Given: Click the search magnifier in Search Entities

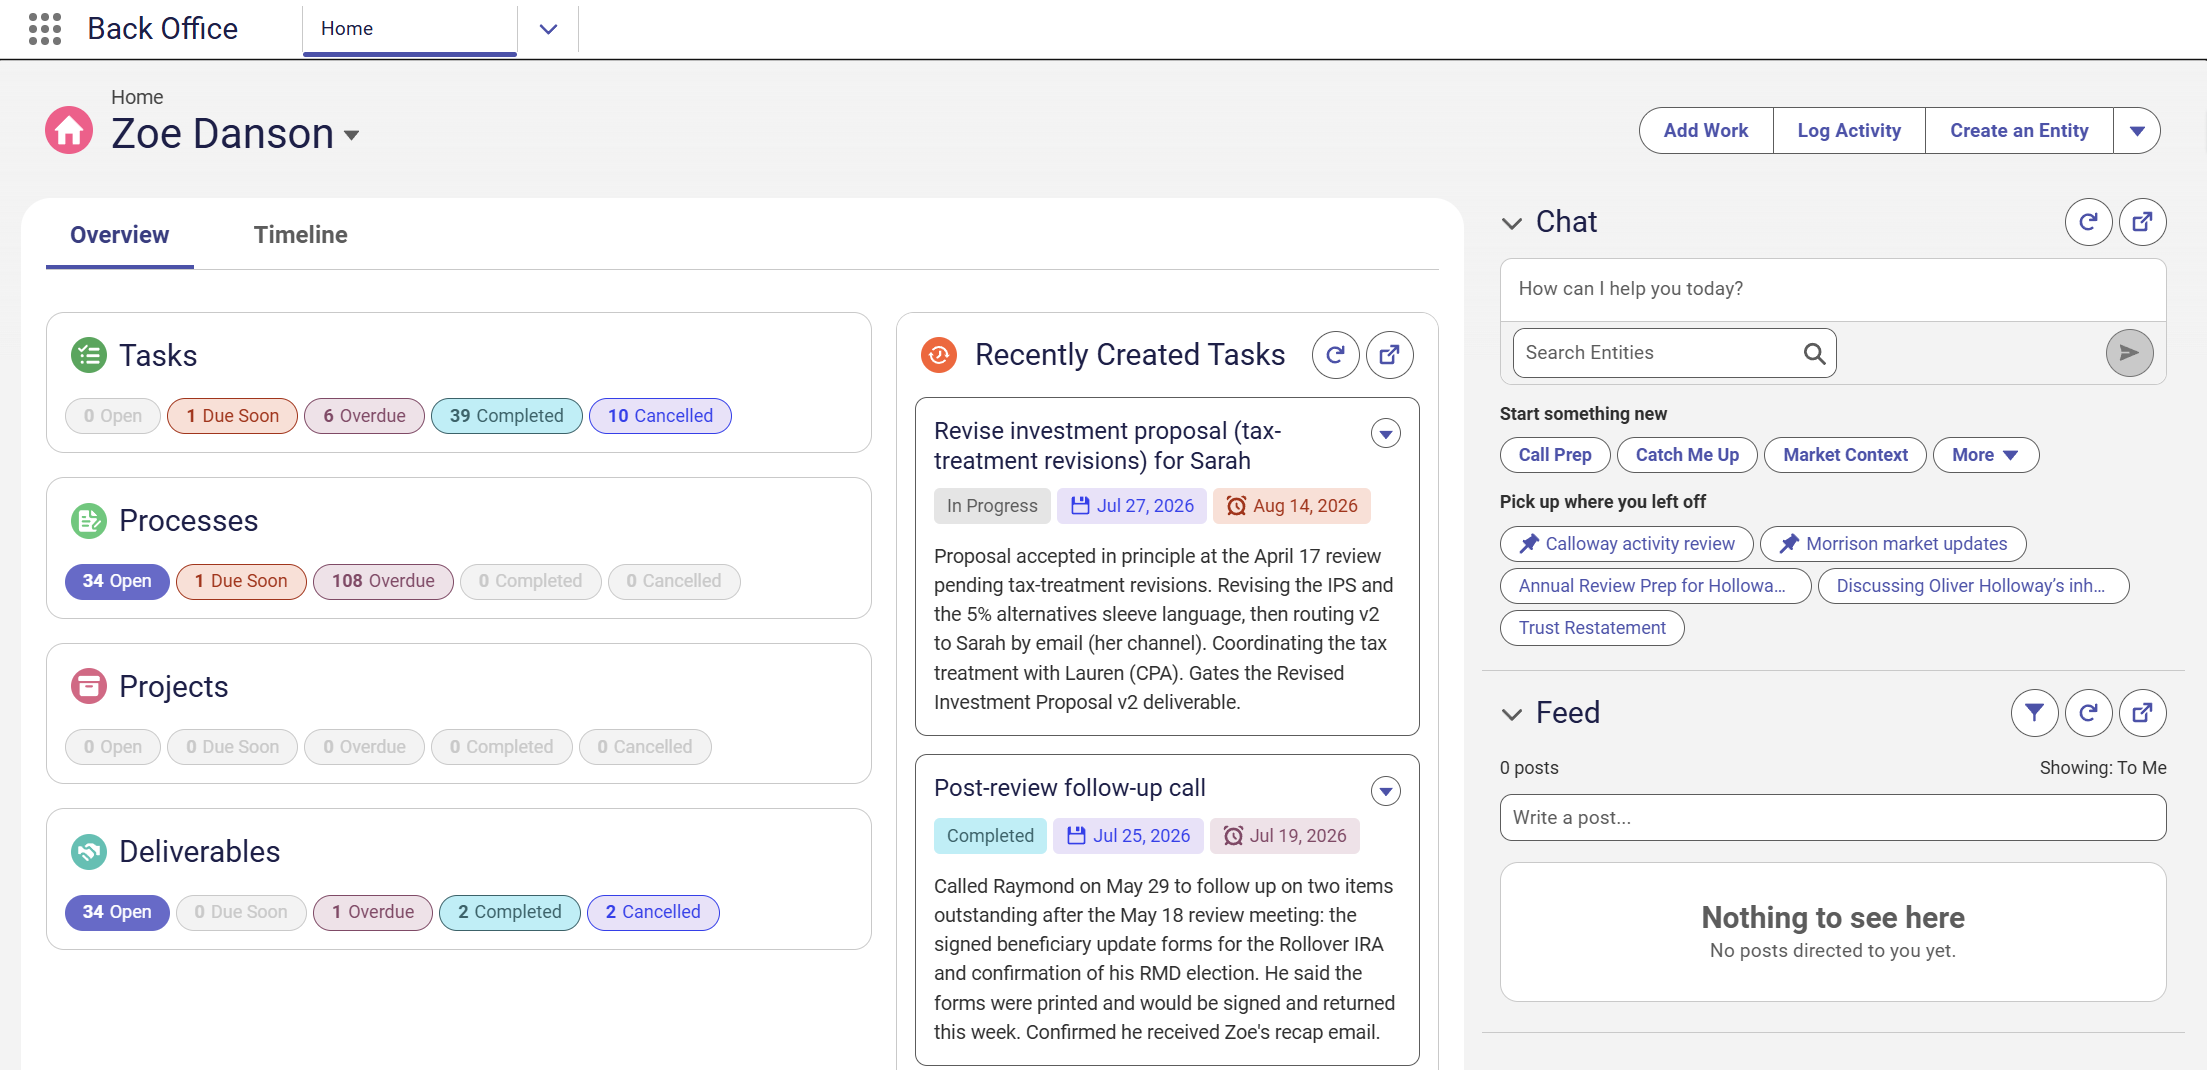Looking at the screenshot, I should pyautogui.click(x=1814, y=353).
